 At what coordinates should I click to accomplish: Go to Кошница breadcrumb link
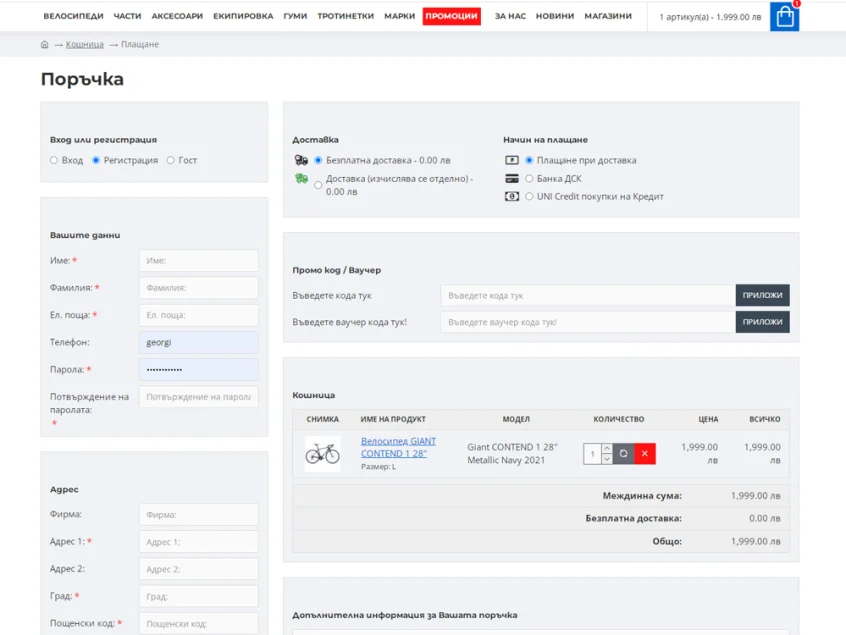point(85,44)
